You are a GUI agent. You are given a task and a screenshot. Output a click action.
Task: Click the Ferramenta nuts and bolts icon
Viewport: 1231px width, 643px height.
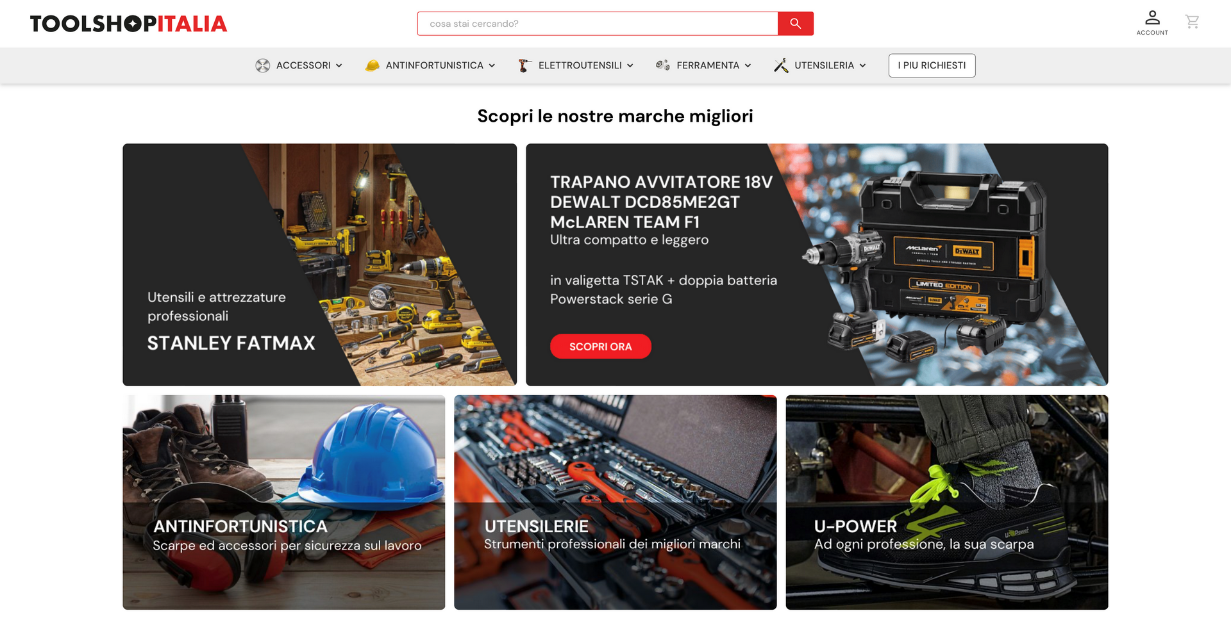pyautogui.click(x=662, y=66)
